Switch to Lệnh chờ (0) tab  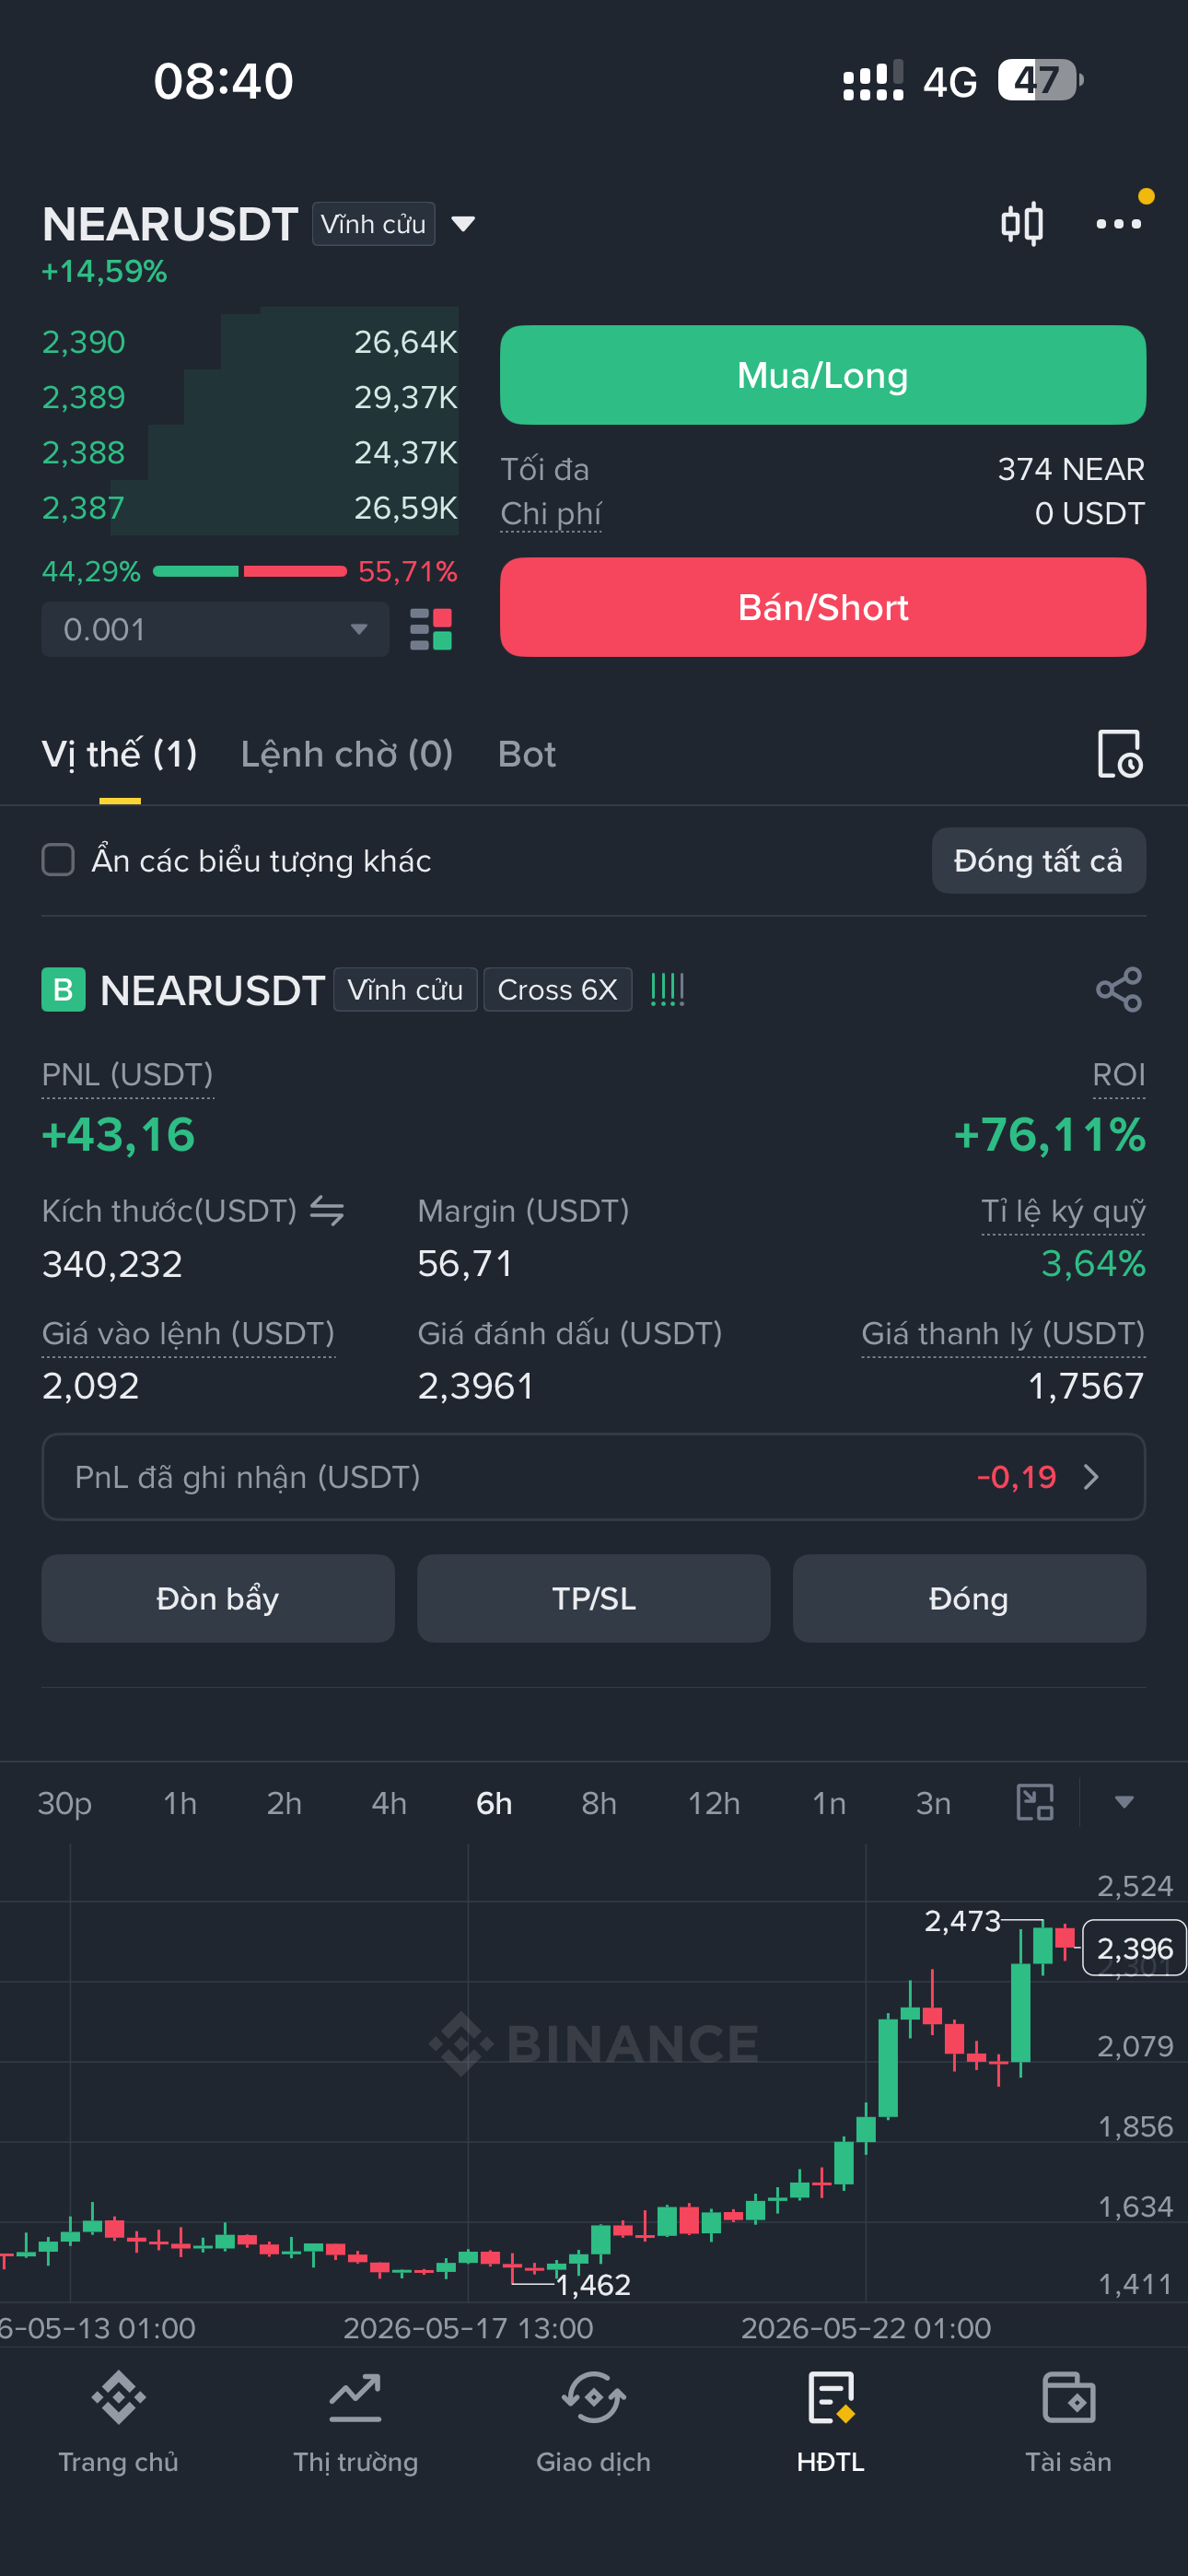pyautogui.click(x=347, y=754)
